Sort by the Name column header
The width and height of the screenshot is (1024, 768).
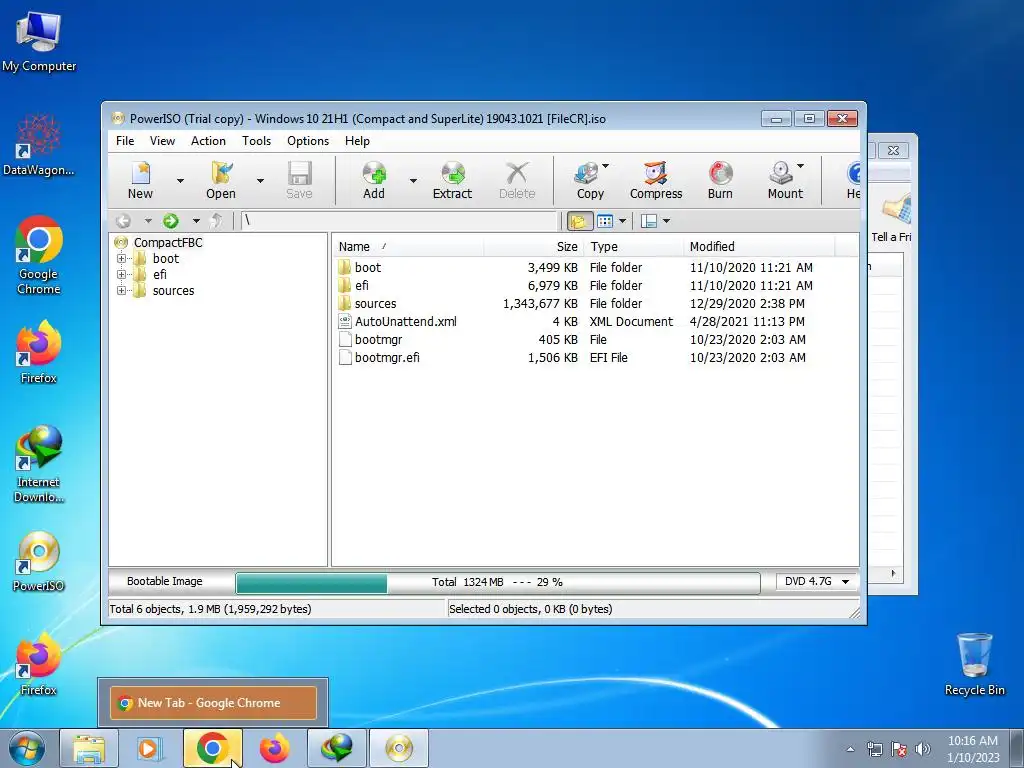408,247
